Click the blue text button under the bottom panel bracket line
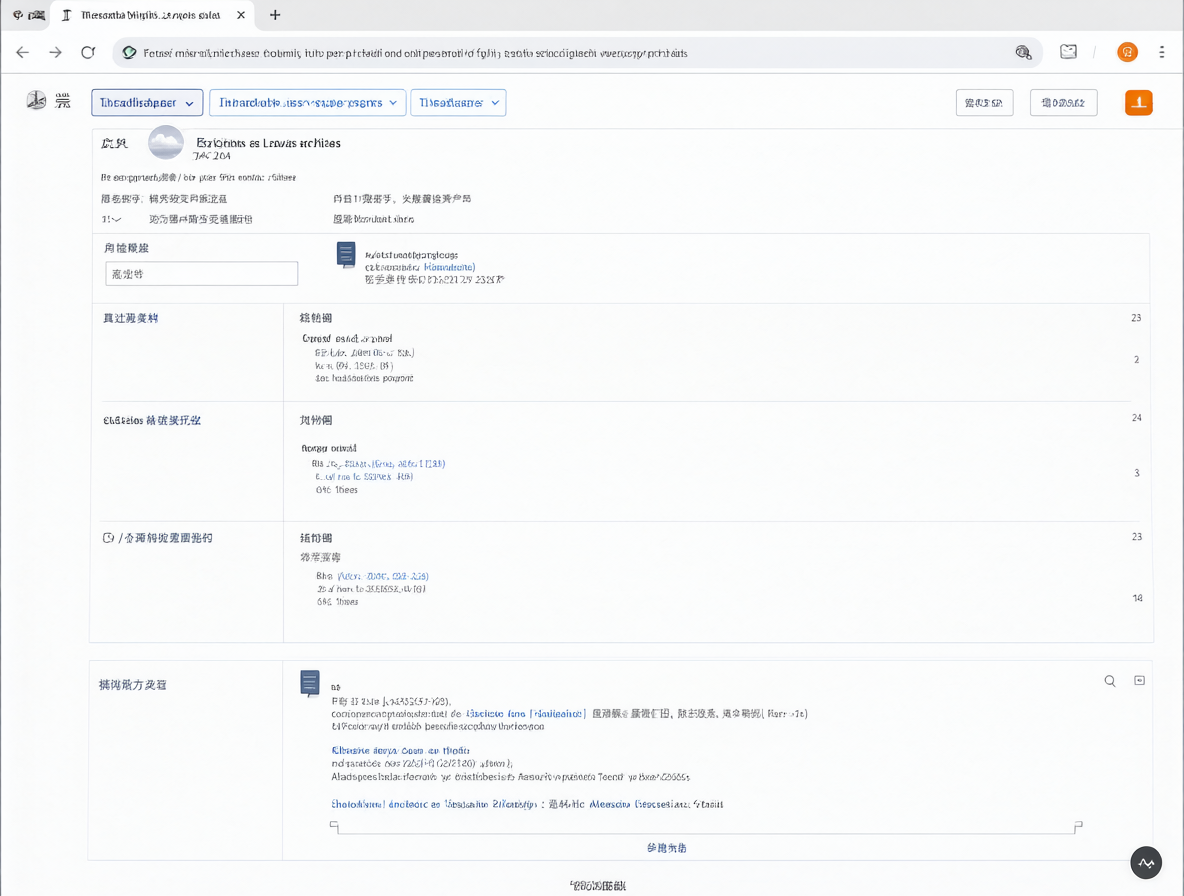Screen dimensions: 1184x896 (x=667, y=848)
